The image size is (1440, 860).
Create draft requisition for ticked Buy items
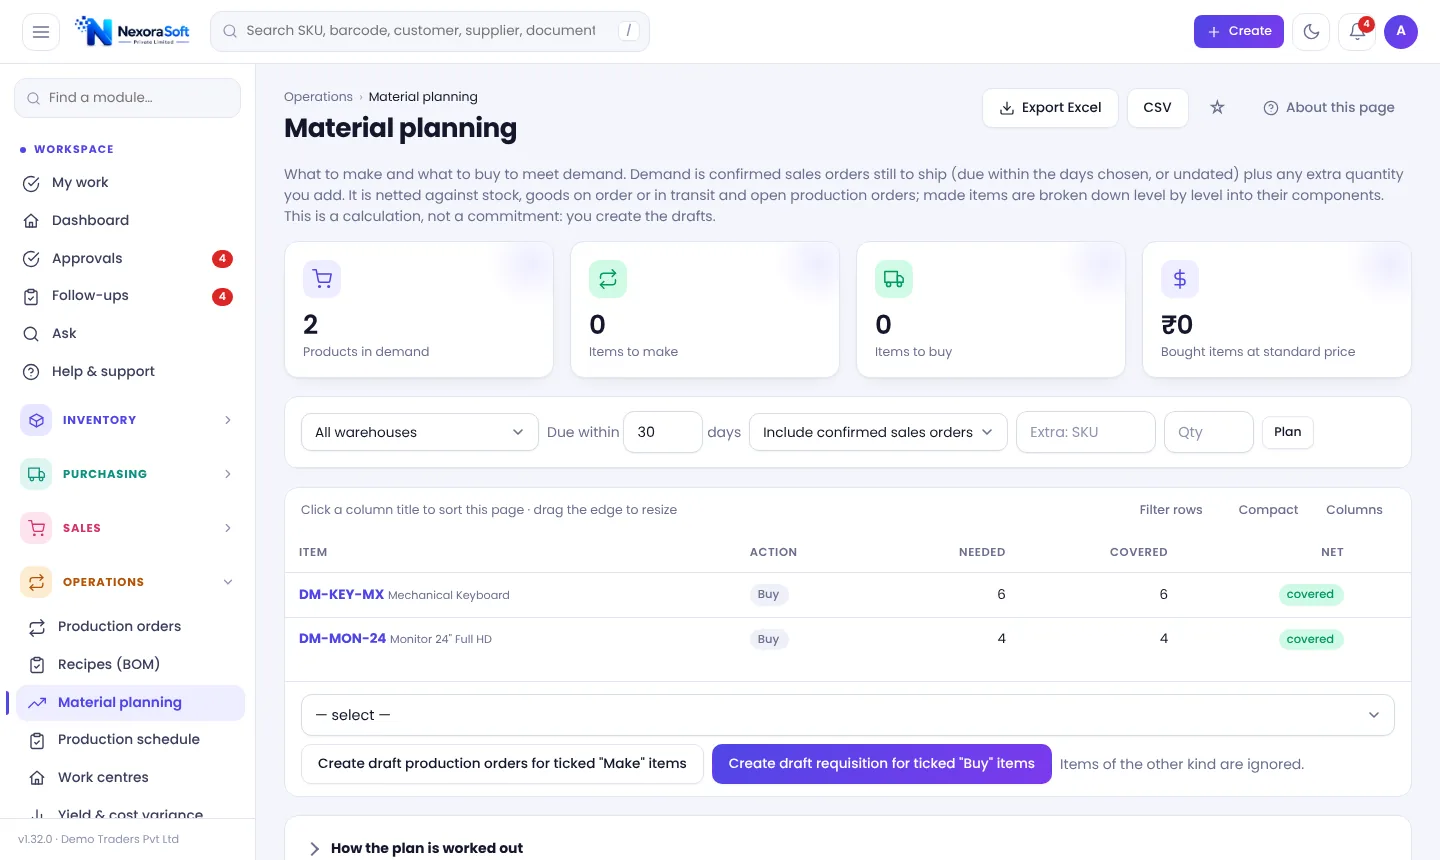pyautogui.click(x=882, y=764)
